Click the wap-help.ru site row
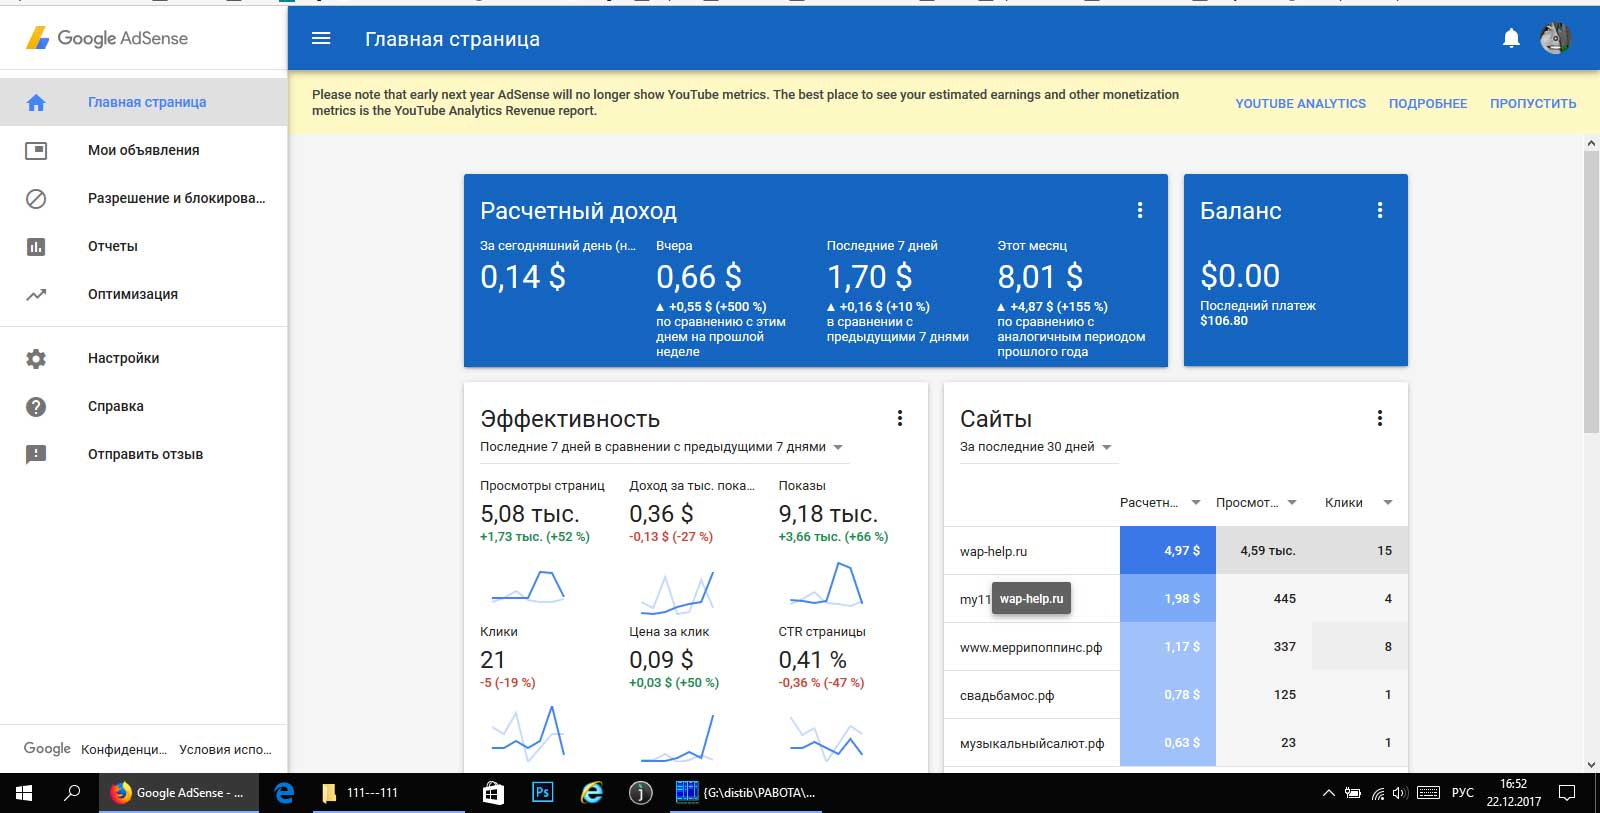This screenshot has height=813, width=1600. coord(1176,551)
